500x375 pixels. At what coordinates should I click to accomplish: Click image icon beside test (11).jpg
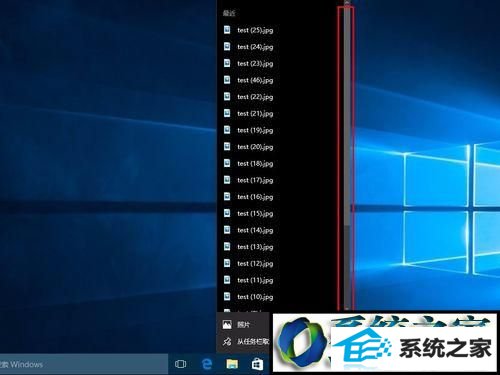[x=227, y=280]
